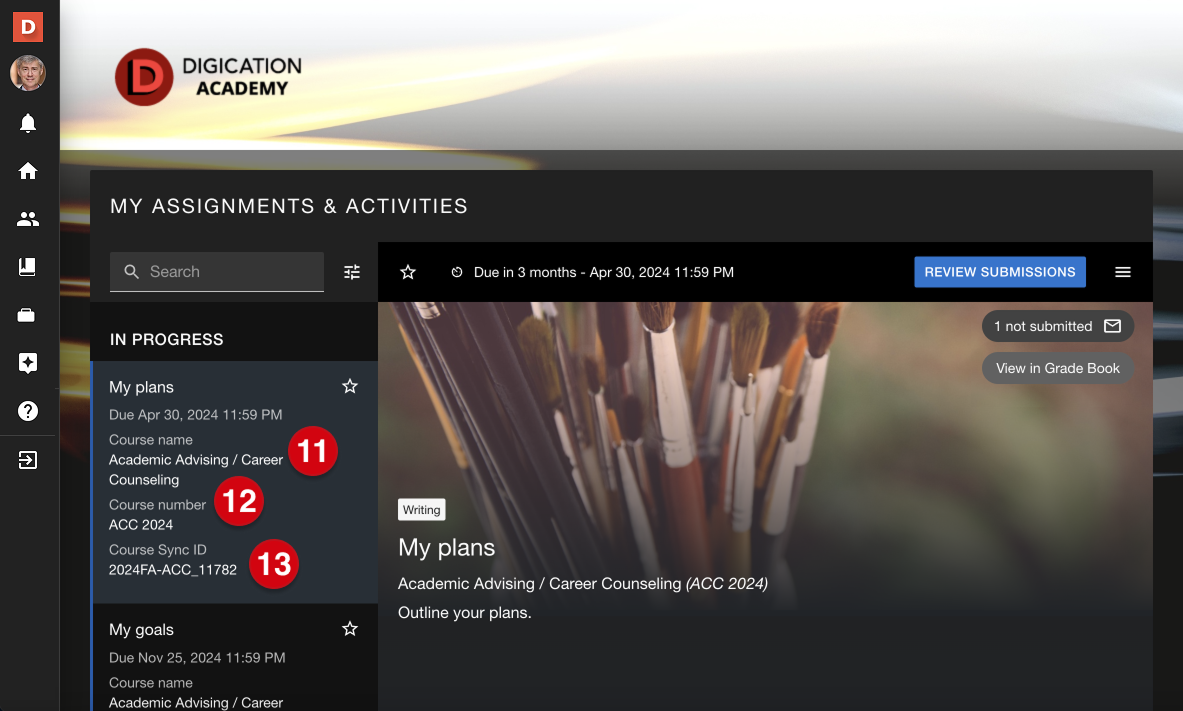Click the logout exit icon in sidebar
The width and height of the screenshot is (1183, 711).
(28, 460)
